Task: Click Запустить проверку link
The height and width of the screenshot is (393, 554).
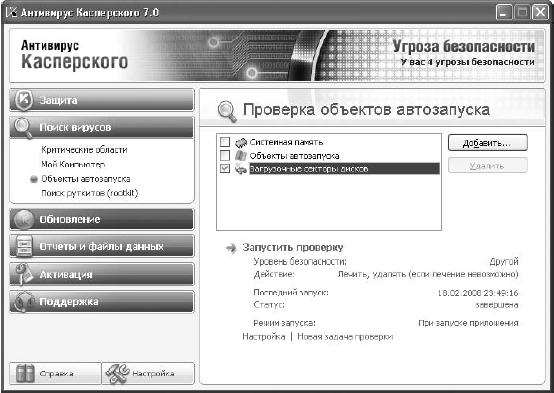Action: click(x=293, y=247)
